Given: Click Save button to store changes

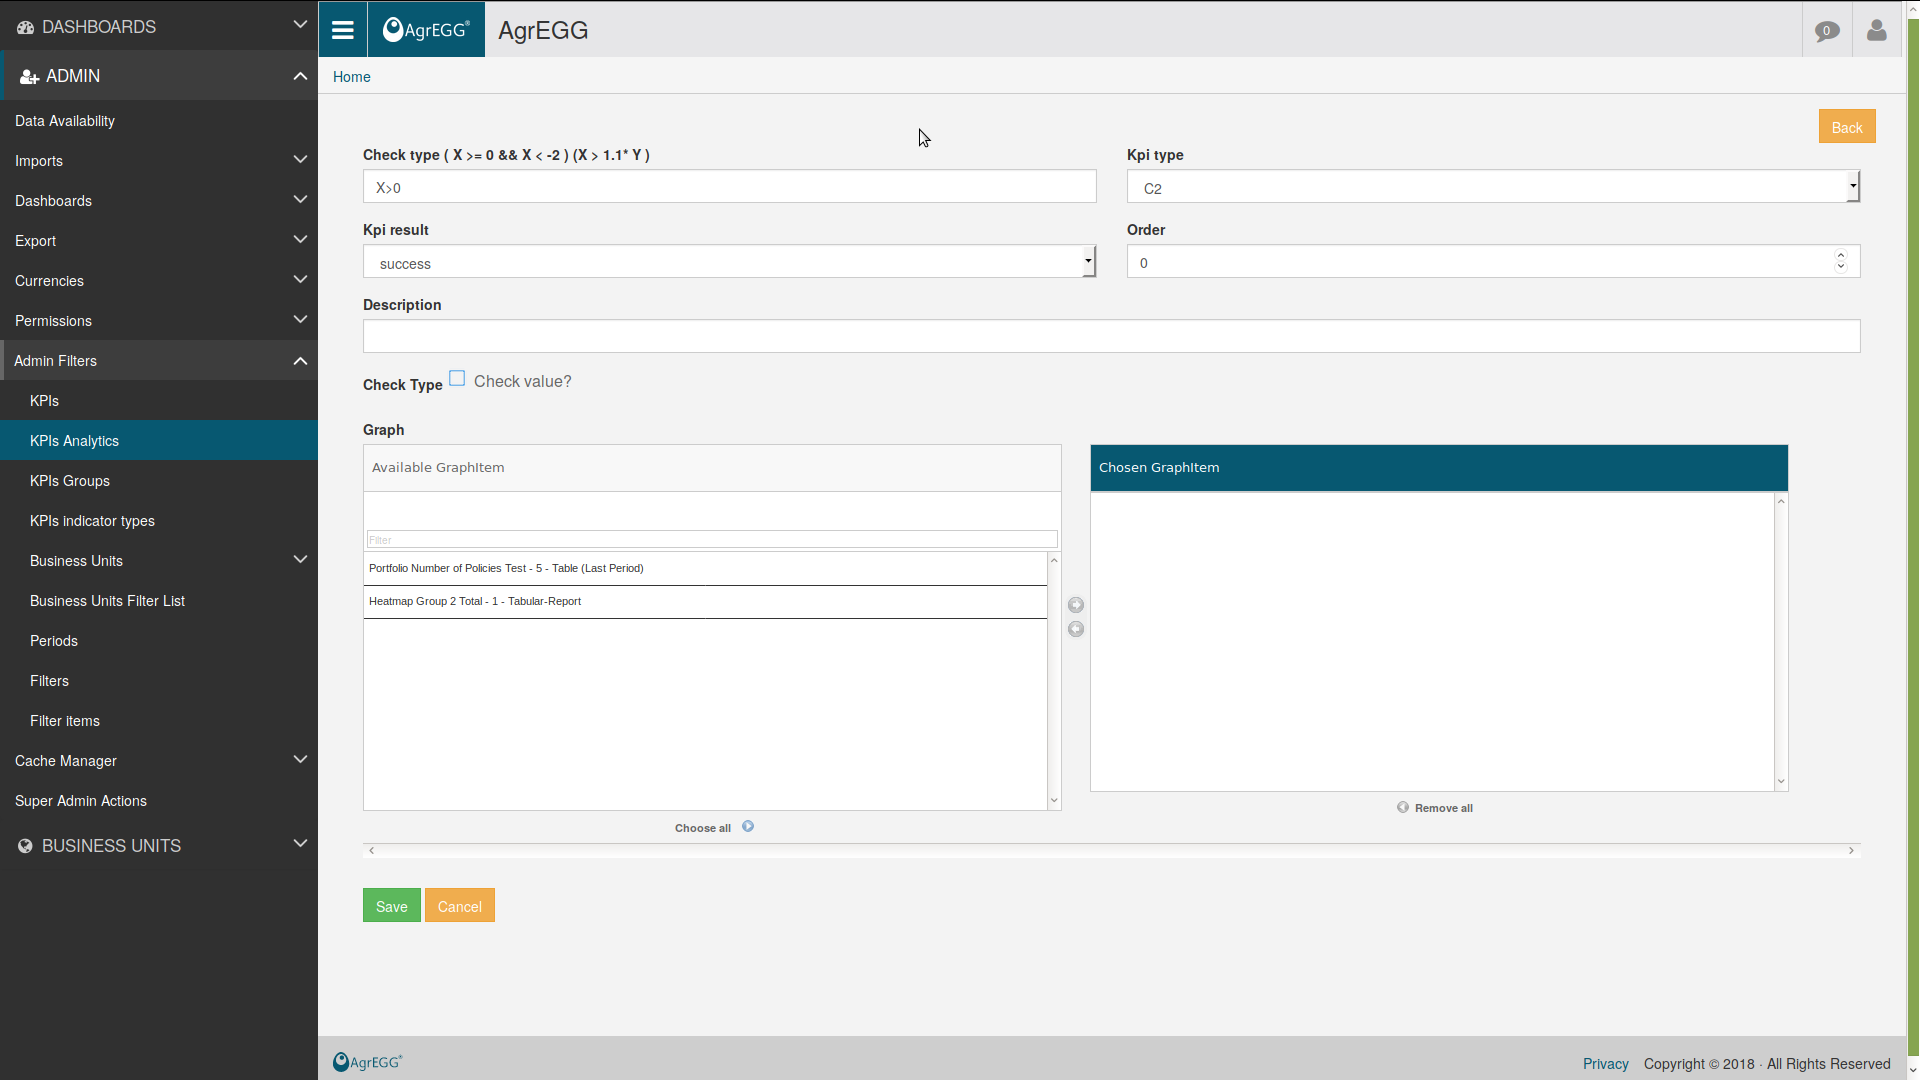Looking at the screenshot, I should click(392, 905).
